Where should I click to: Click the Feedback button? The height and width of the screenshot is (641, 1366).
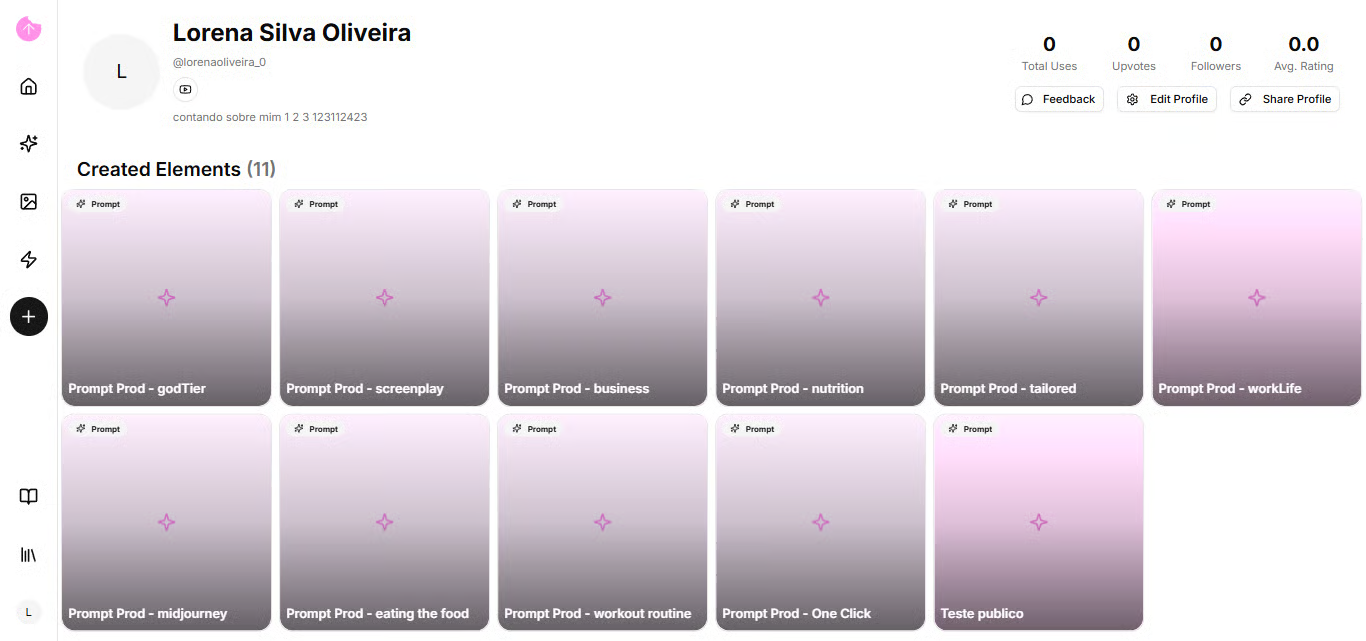click(x=1059, y=99)
